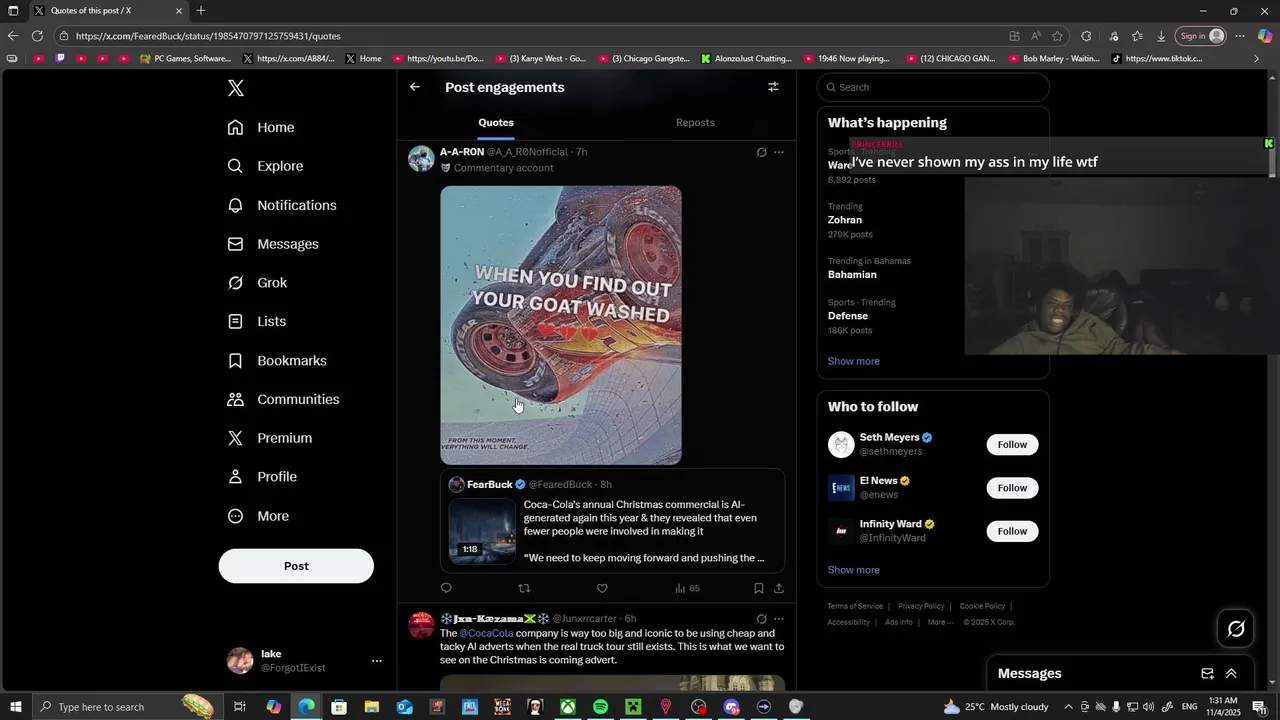This screenshot has width=1280, height=720.
Task: Open engagement filter settings icon
Action: click(x=773, y=87)
